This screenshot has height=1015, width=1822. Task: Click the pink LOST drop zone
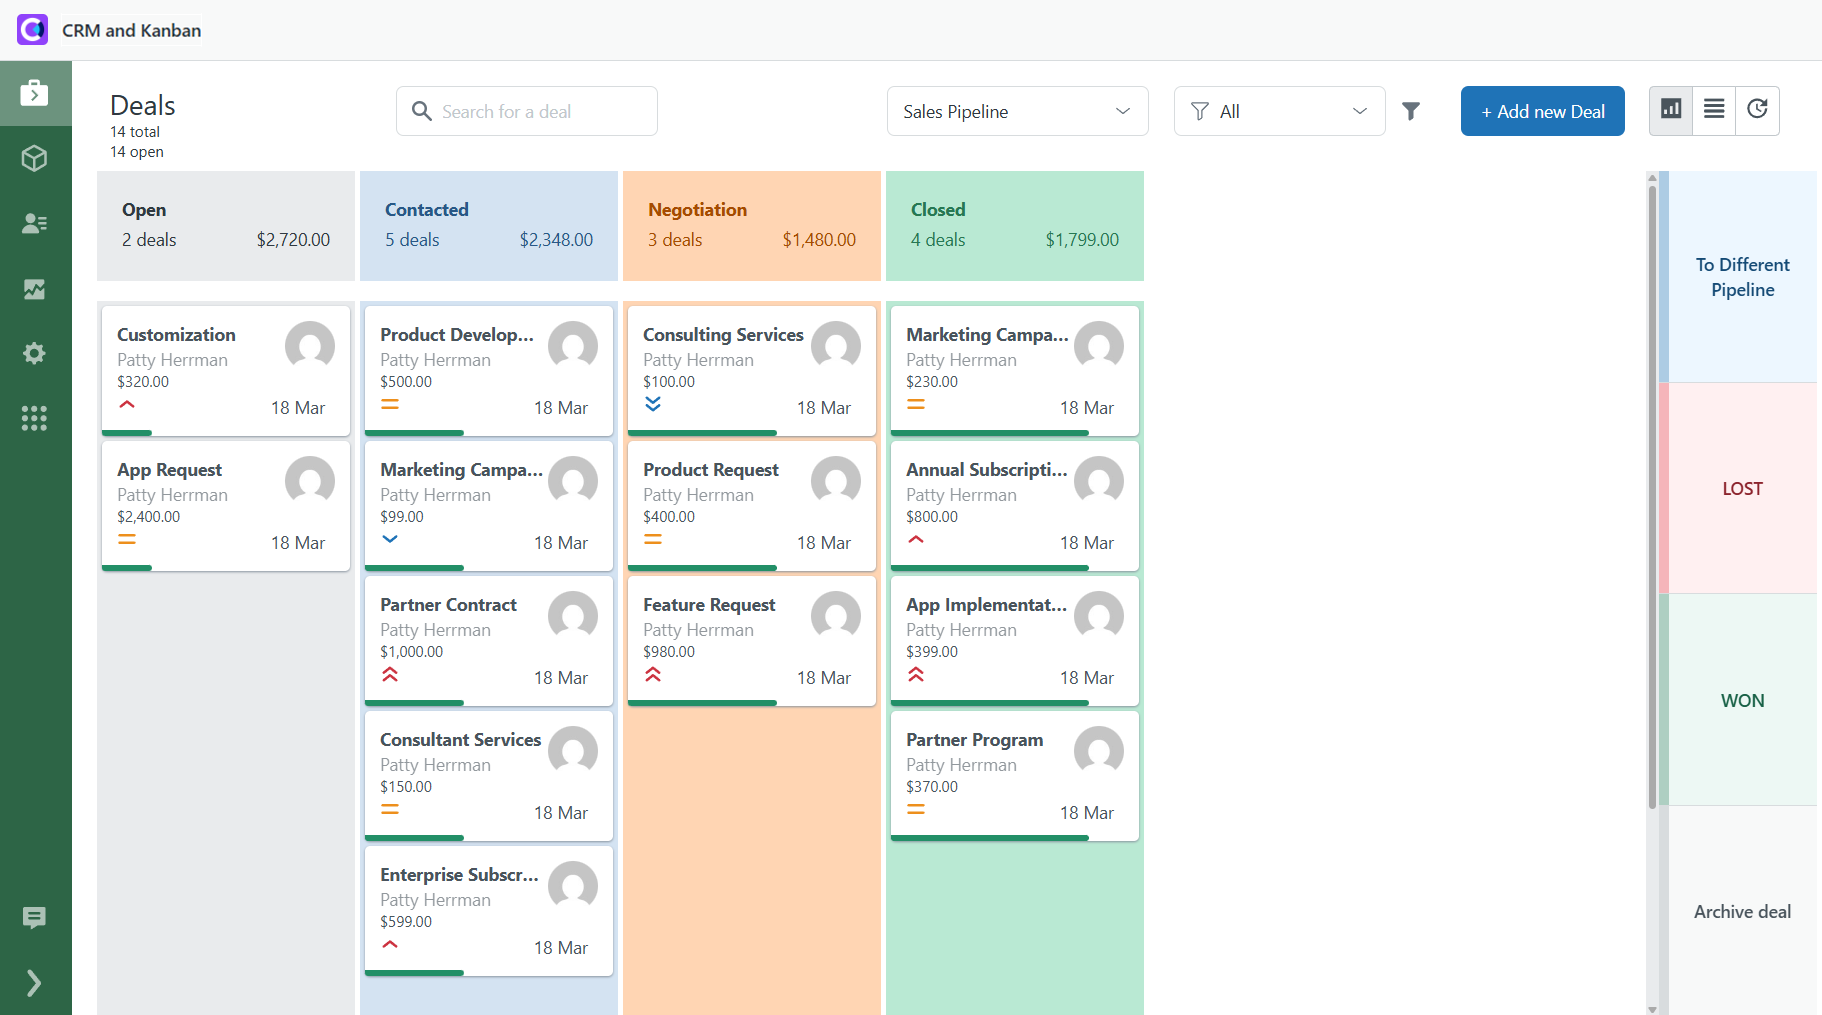[x=1742, y=488]
